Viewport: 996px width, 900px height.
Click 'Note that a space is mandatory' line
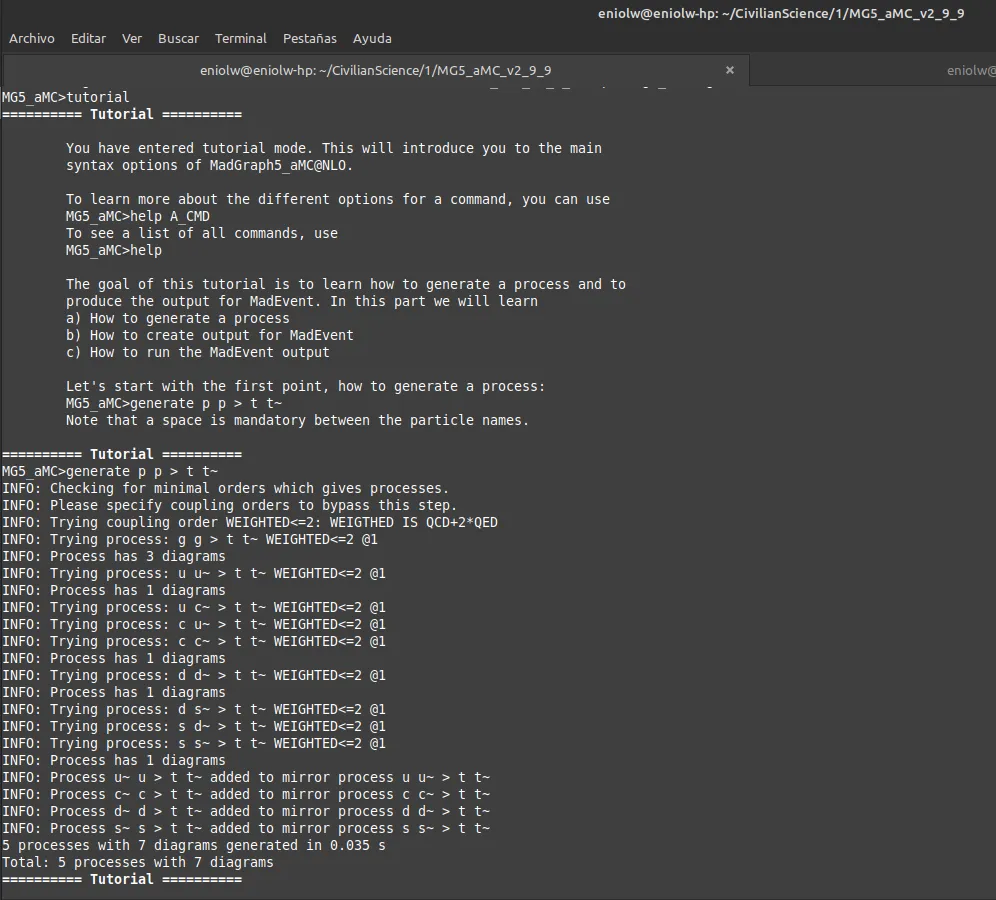click(297, 420)
